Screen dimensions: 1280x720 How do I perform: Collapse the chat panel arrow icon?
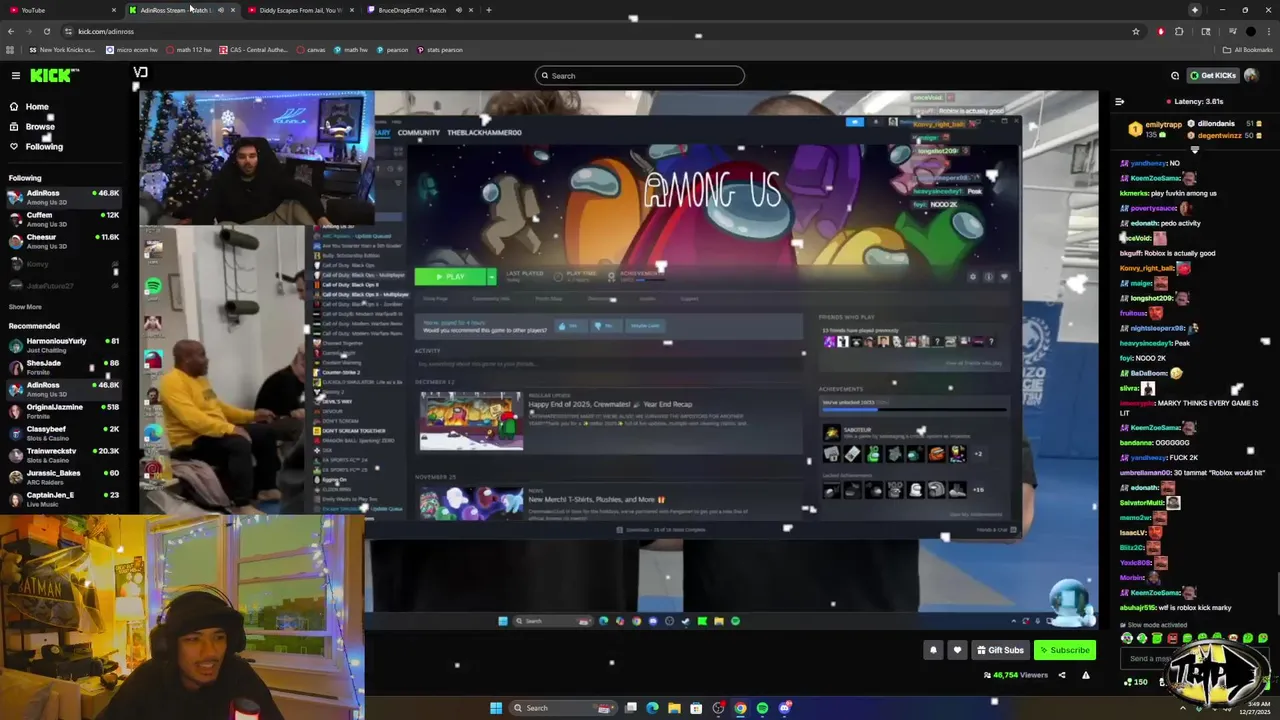coord(1119,101)
